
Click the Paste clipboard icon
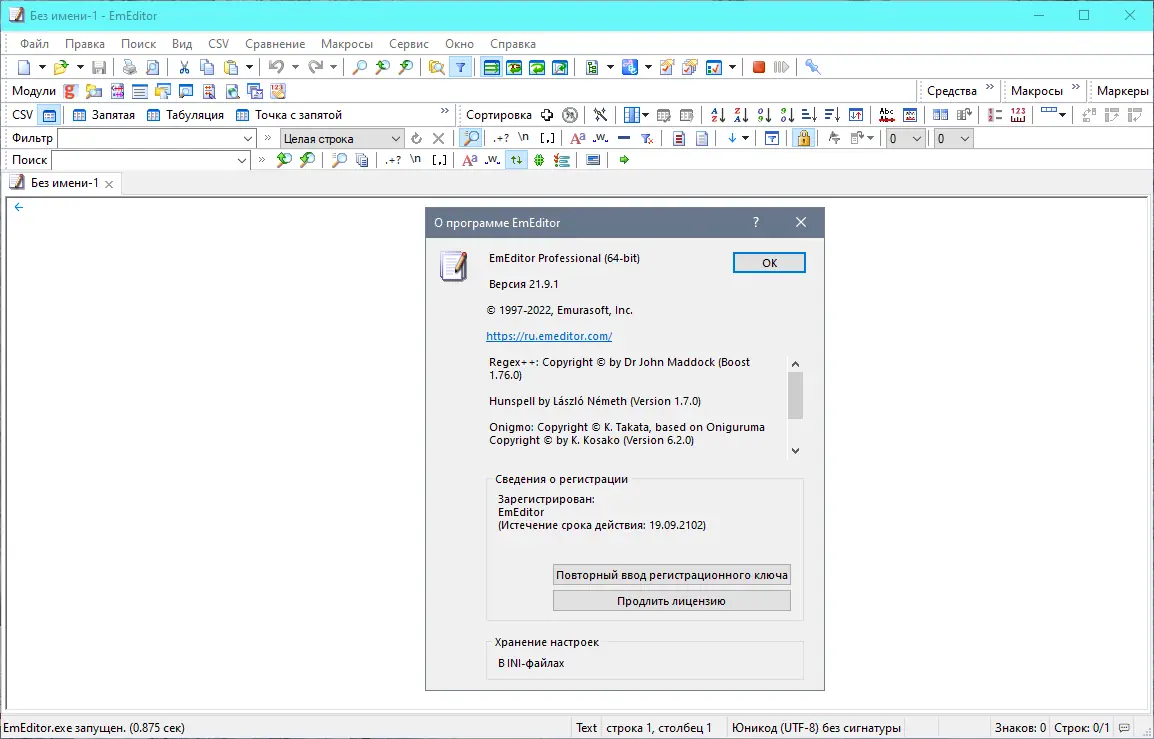pos(231,67)
